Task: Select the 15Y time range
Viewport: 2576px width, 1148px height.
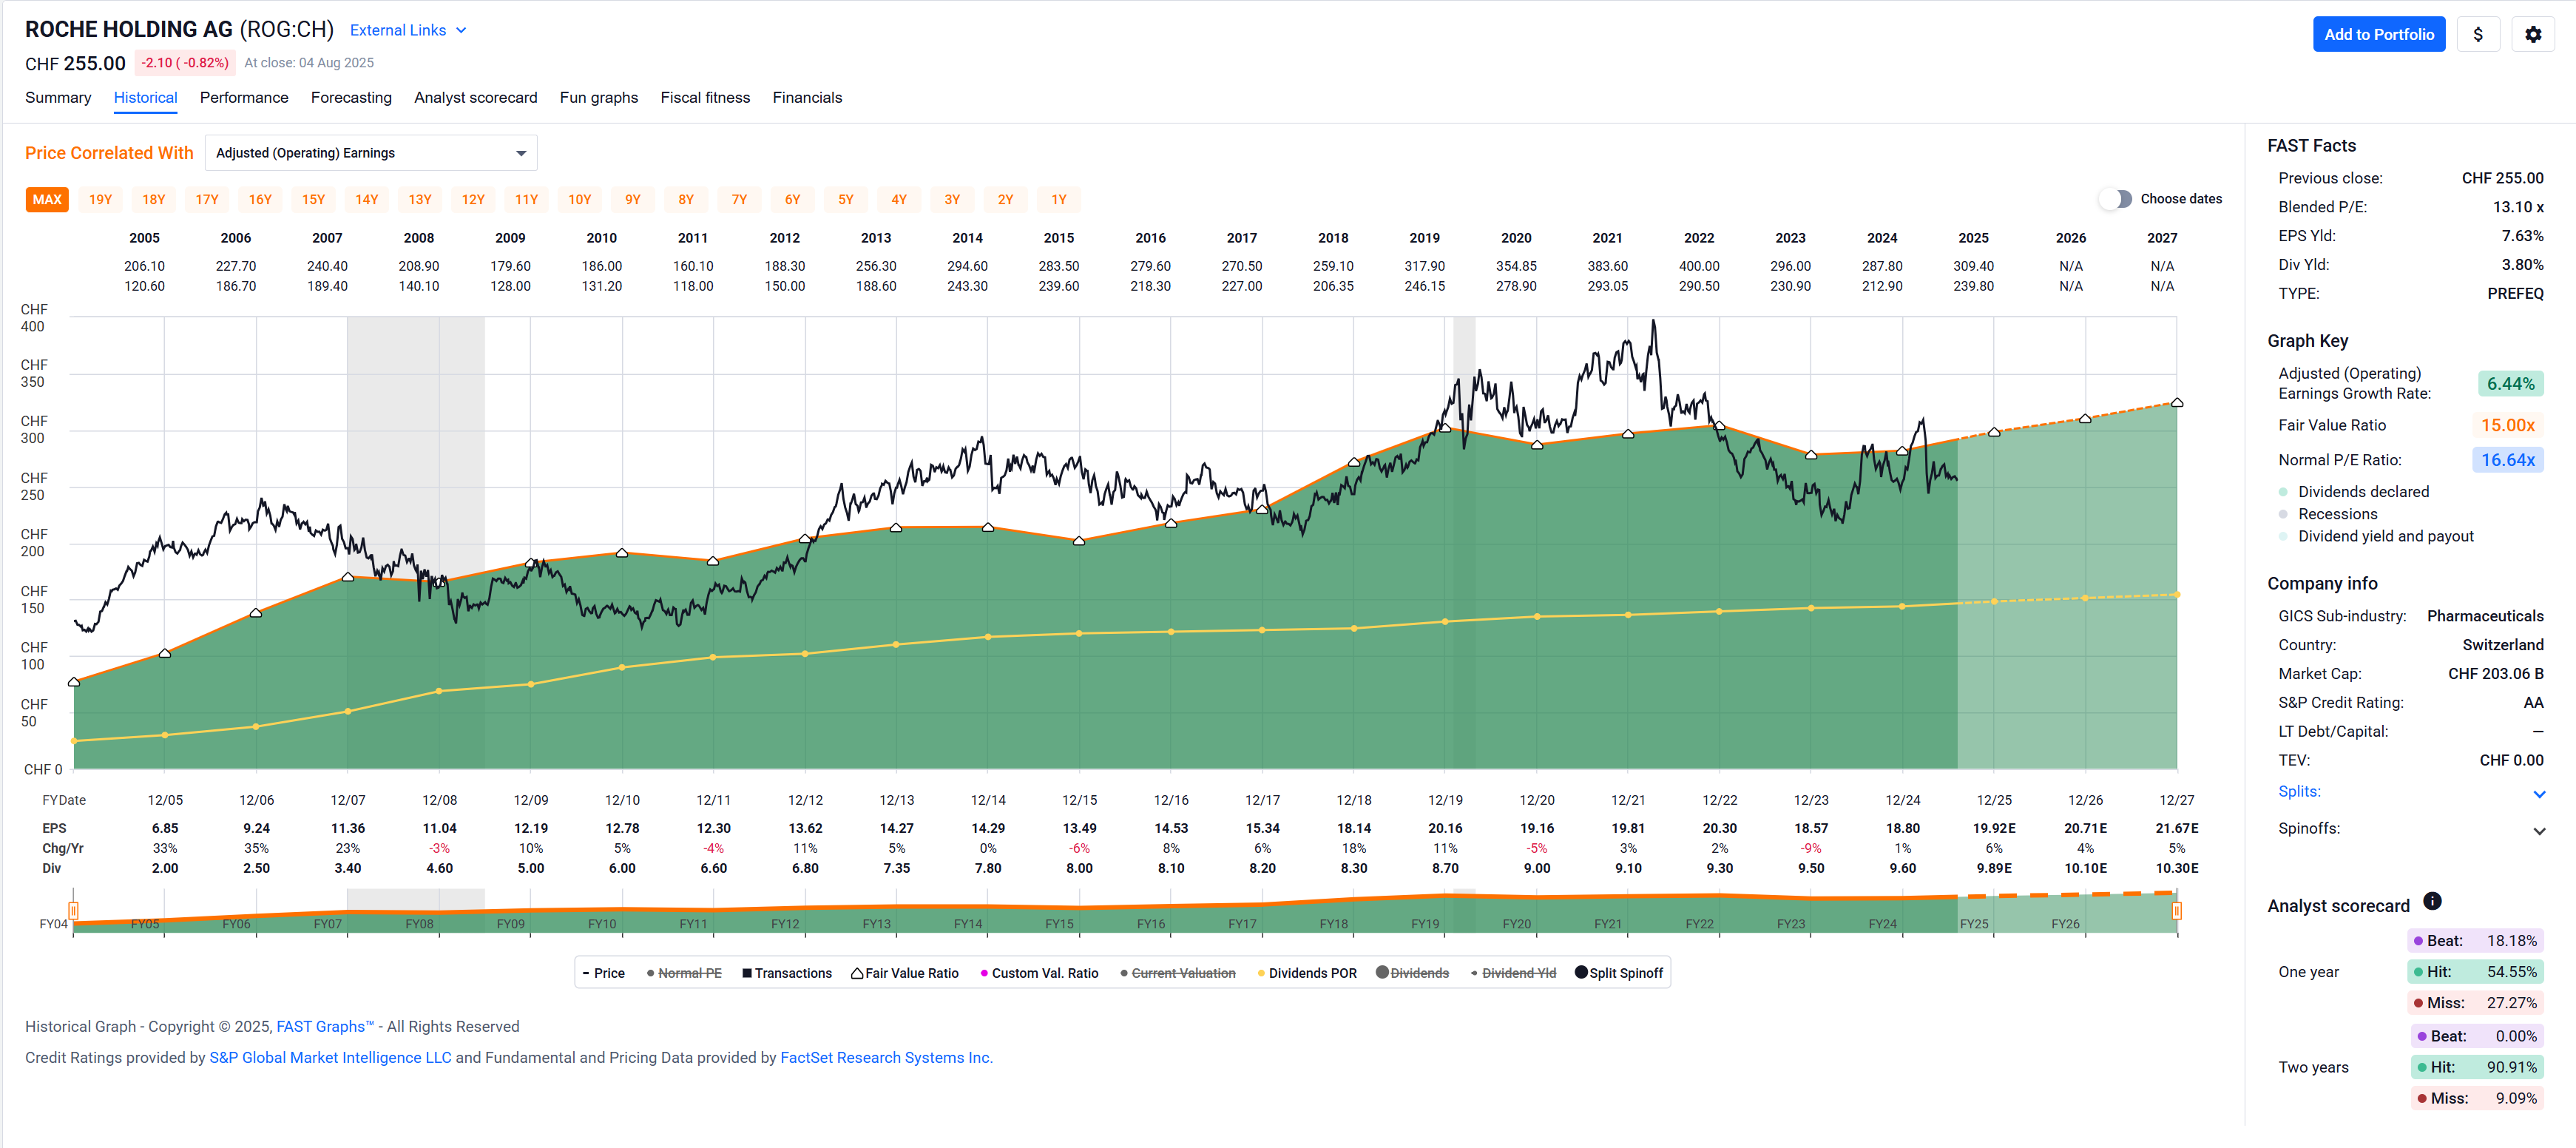Action: click(x=313, y=200)
